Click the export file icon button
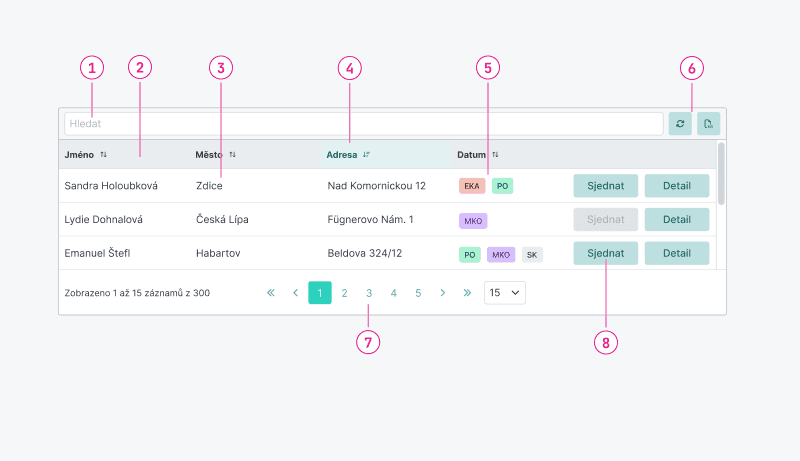 pyautogui.click(x=708, y=124)
